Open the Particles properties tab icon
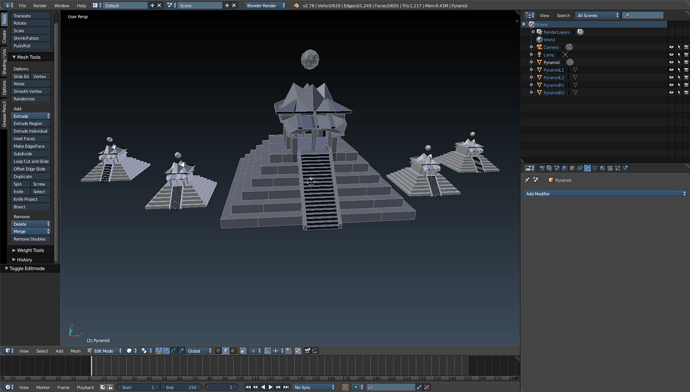Image resolution: width=690 pixels, height=392 pixels. point(618,168)
